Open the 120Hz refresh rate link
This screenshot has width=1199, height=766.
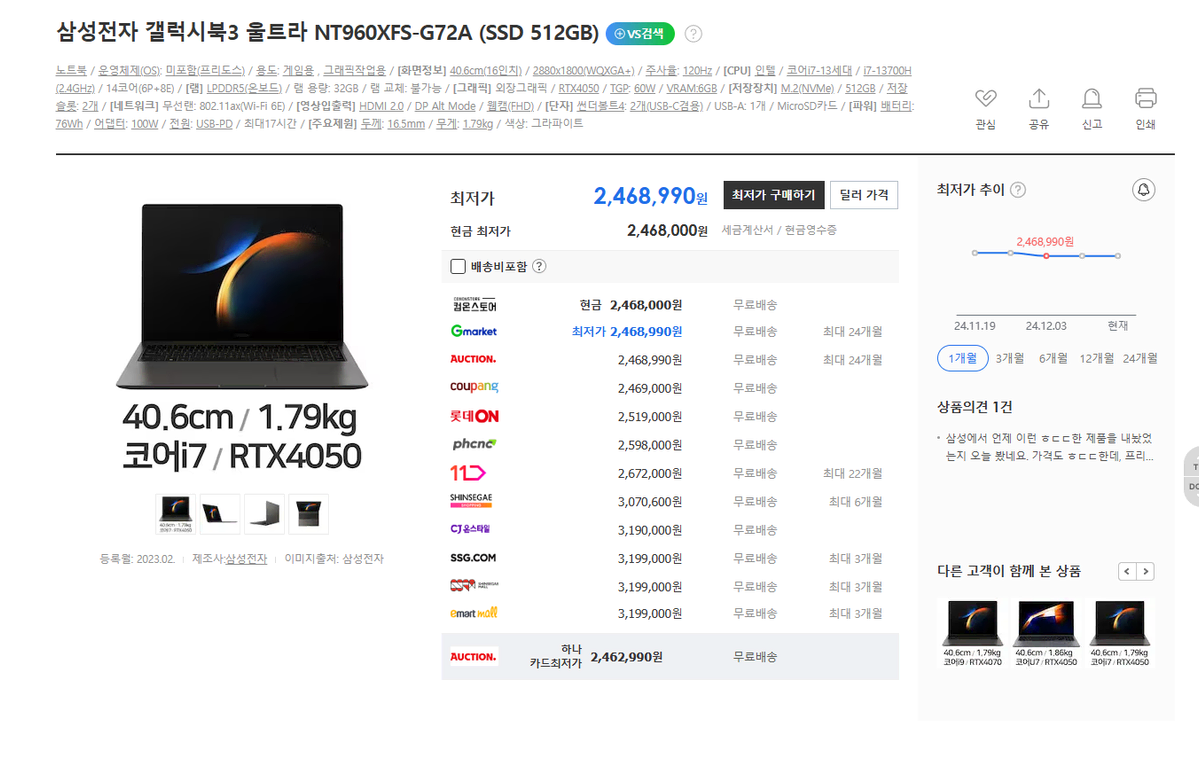(697, 70)
